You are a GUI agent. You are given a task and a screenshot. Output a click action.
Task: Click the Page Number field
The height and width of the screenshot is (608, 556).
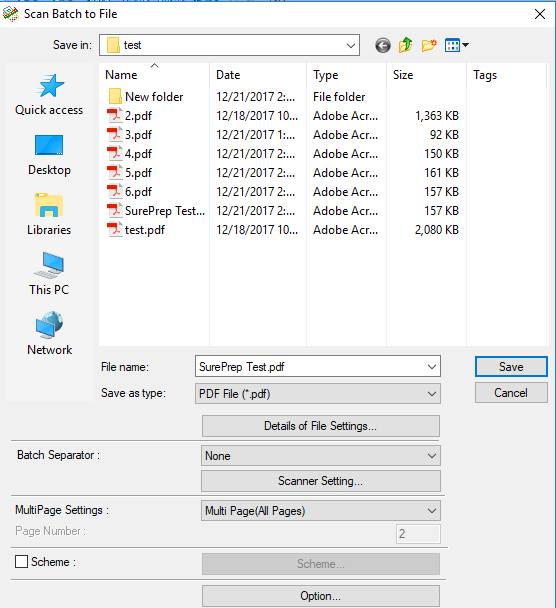click(418, 534)
